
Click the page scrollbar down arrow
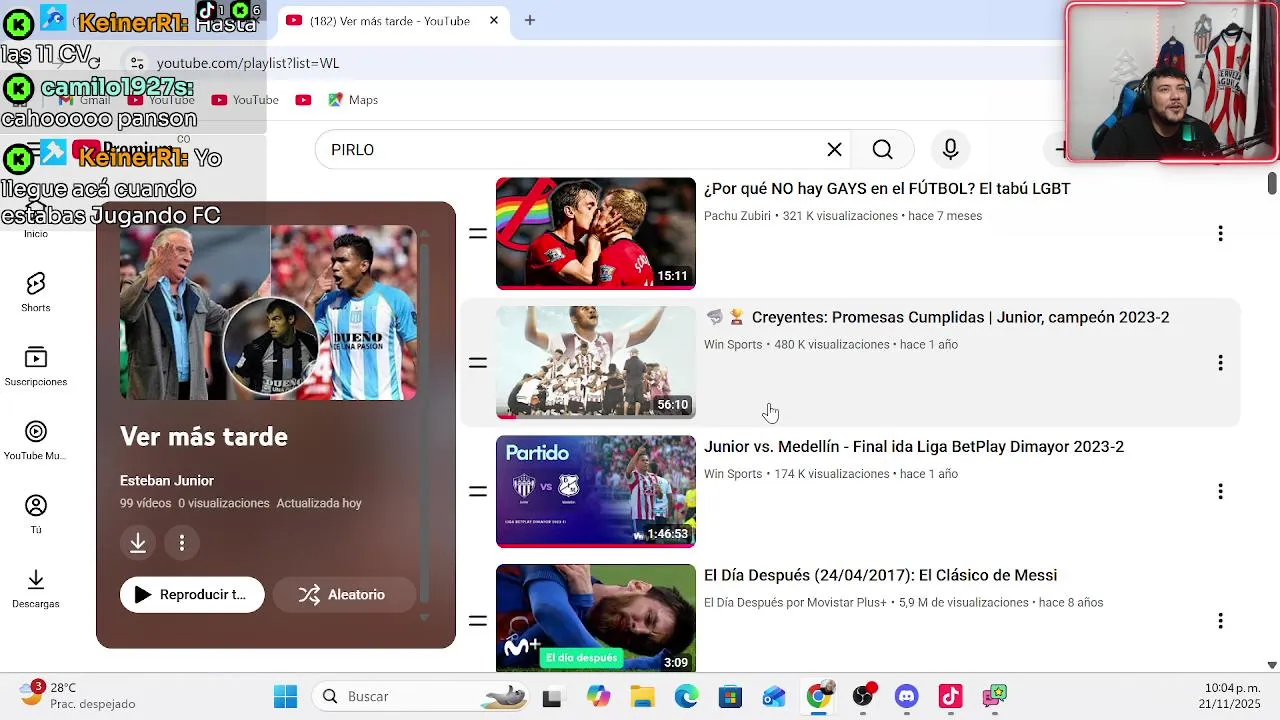[1272, 665]
